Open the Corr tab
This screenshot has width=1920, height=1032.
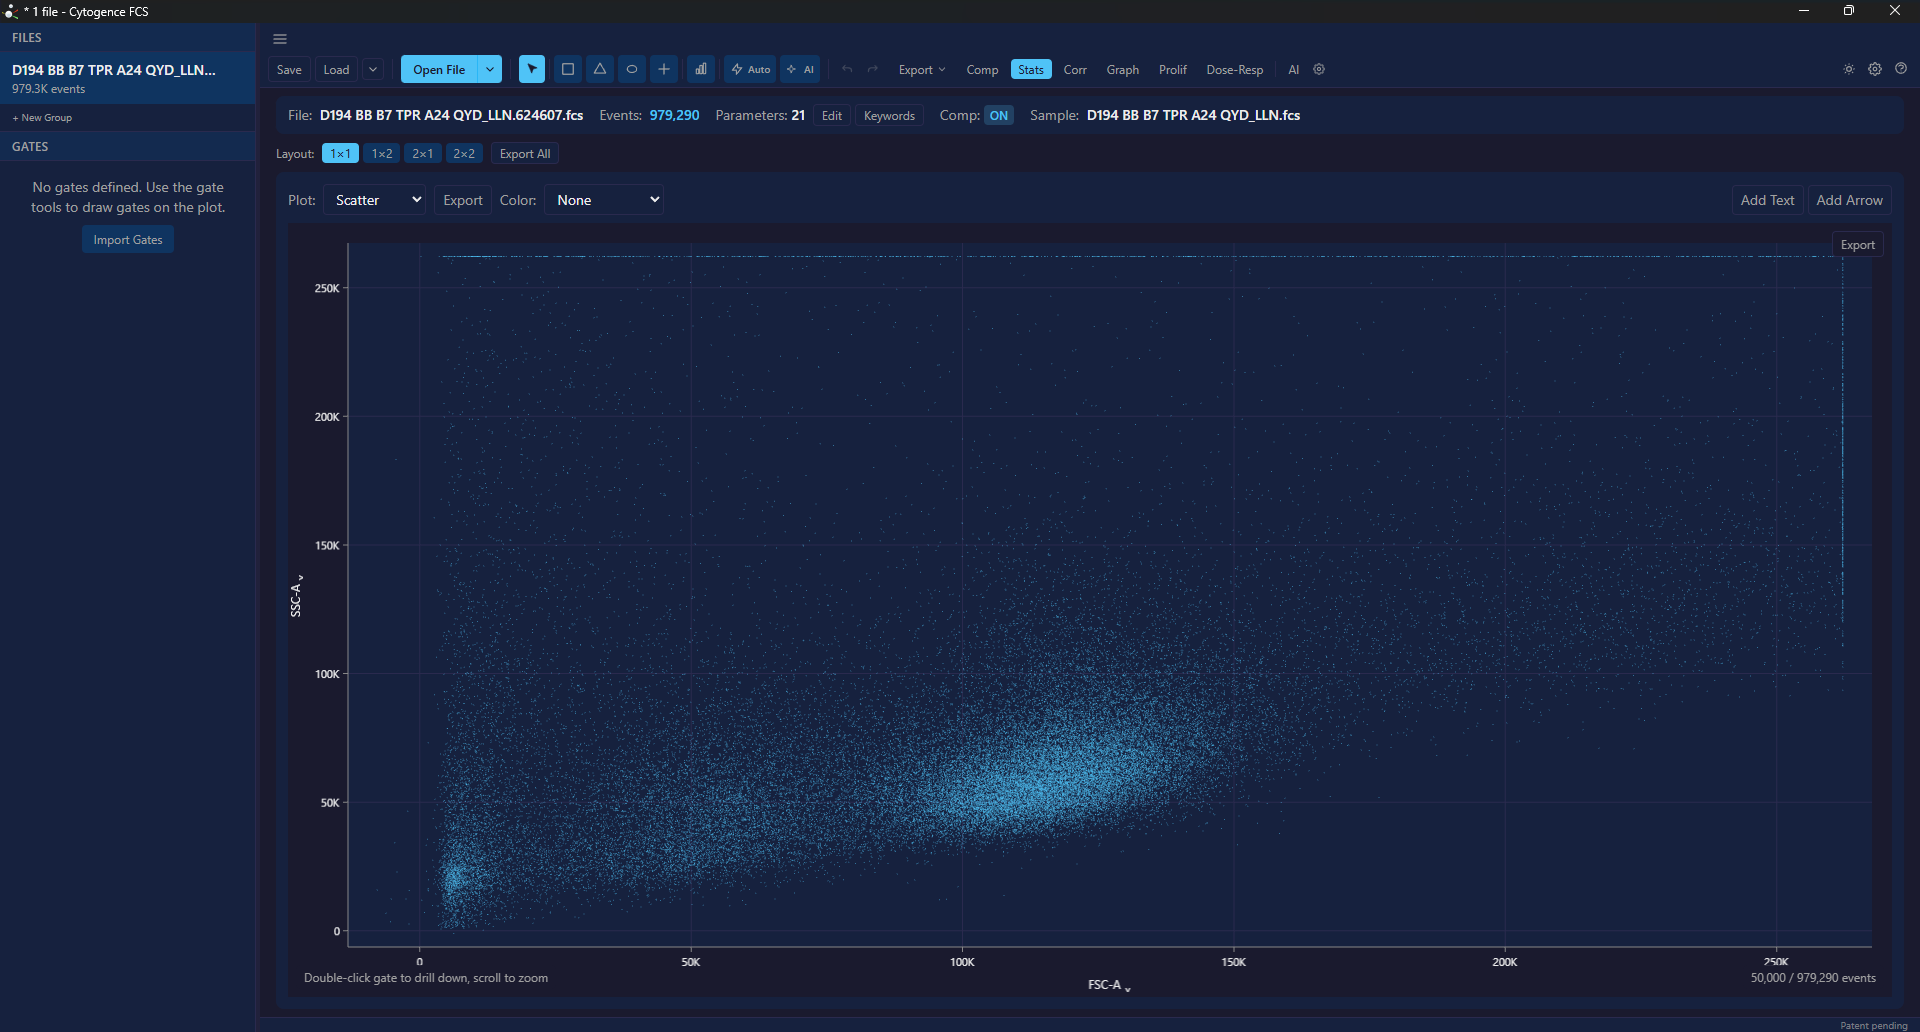(1075, 69)
